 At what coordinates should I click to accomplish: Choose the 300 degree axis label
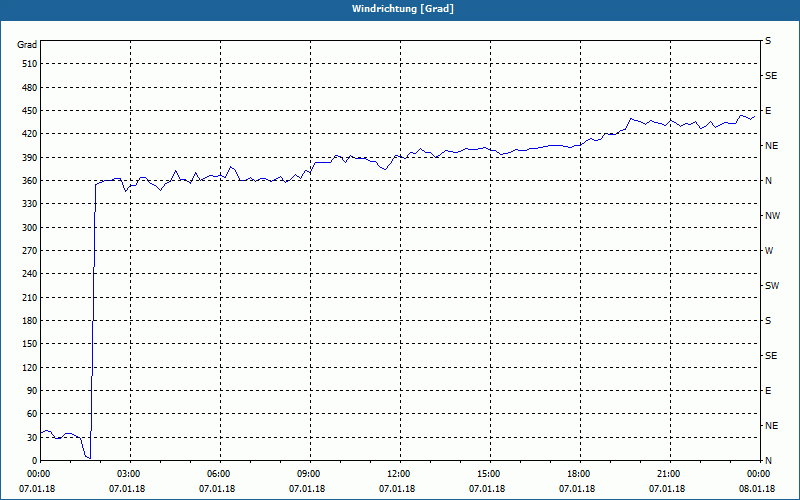tap(30, 228)
